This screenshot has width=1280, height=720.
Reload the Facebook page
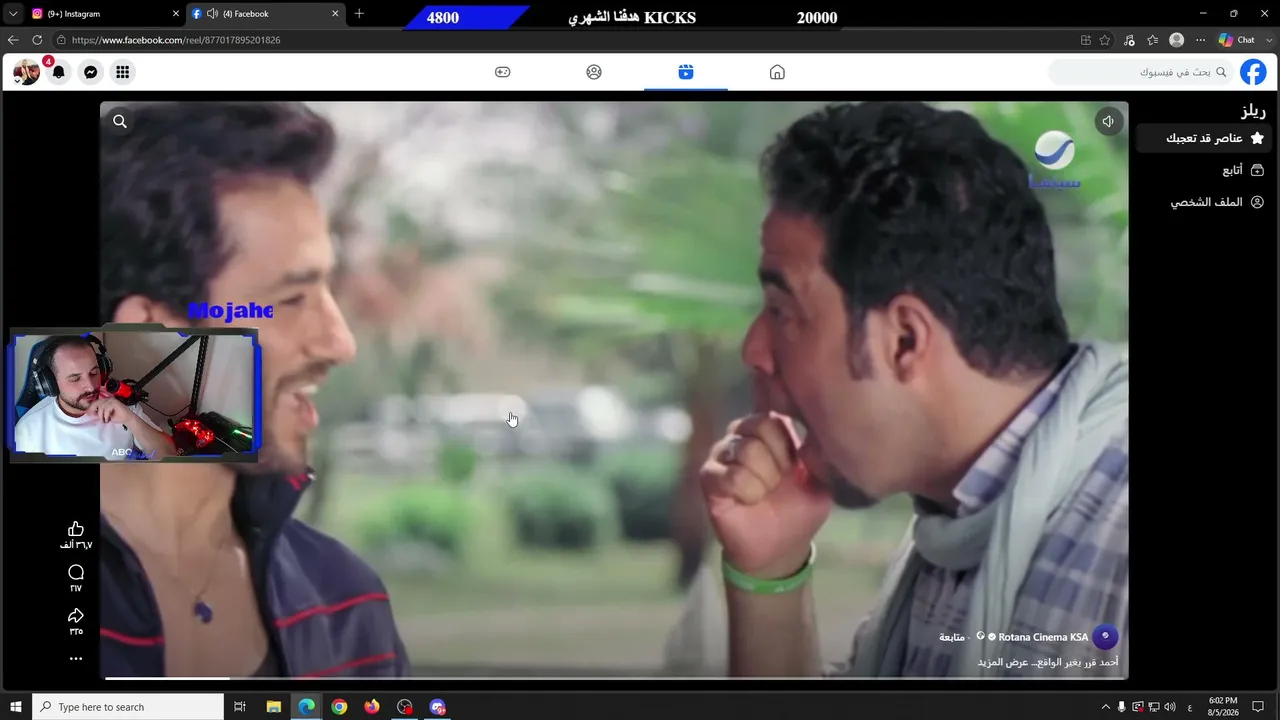click(37, 40)
